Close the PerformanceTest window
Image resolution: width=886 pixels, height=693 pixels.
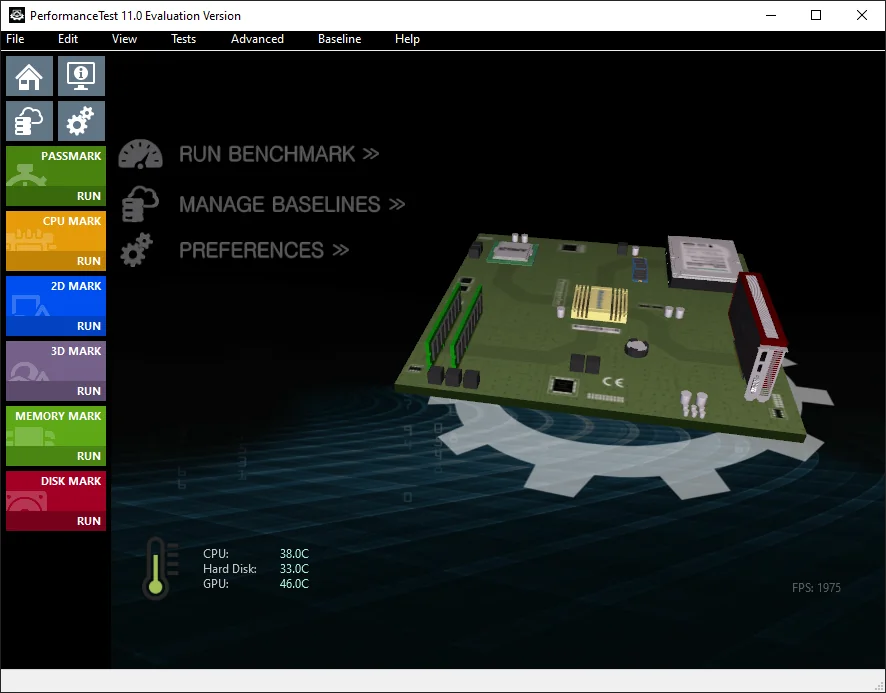862,15
